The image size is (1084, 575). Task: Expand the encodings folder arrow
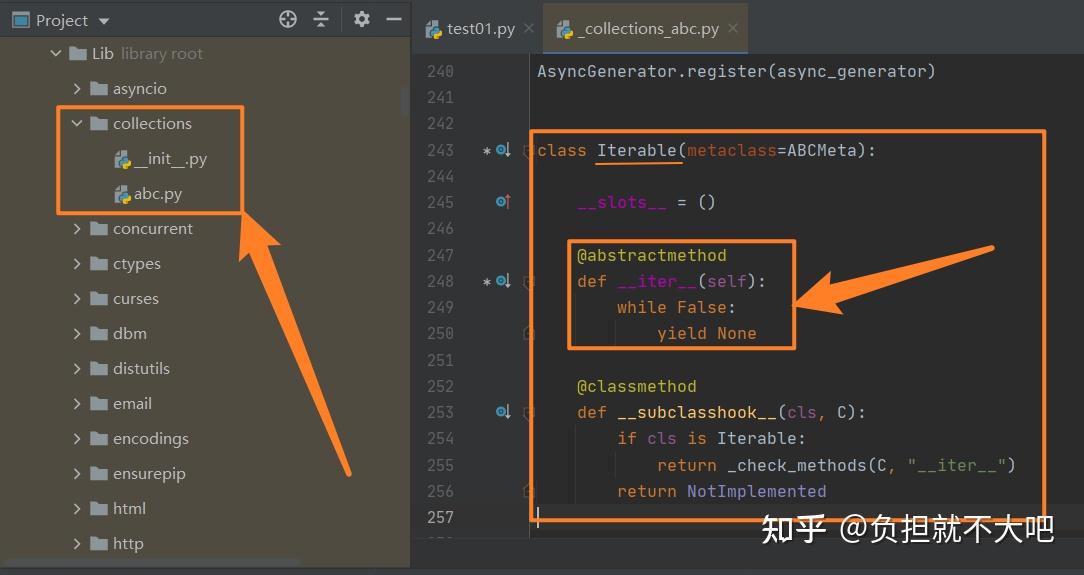click(77, 438)
